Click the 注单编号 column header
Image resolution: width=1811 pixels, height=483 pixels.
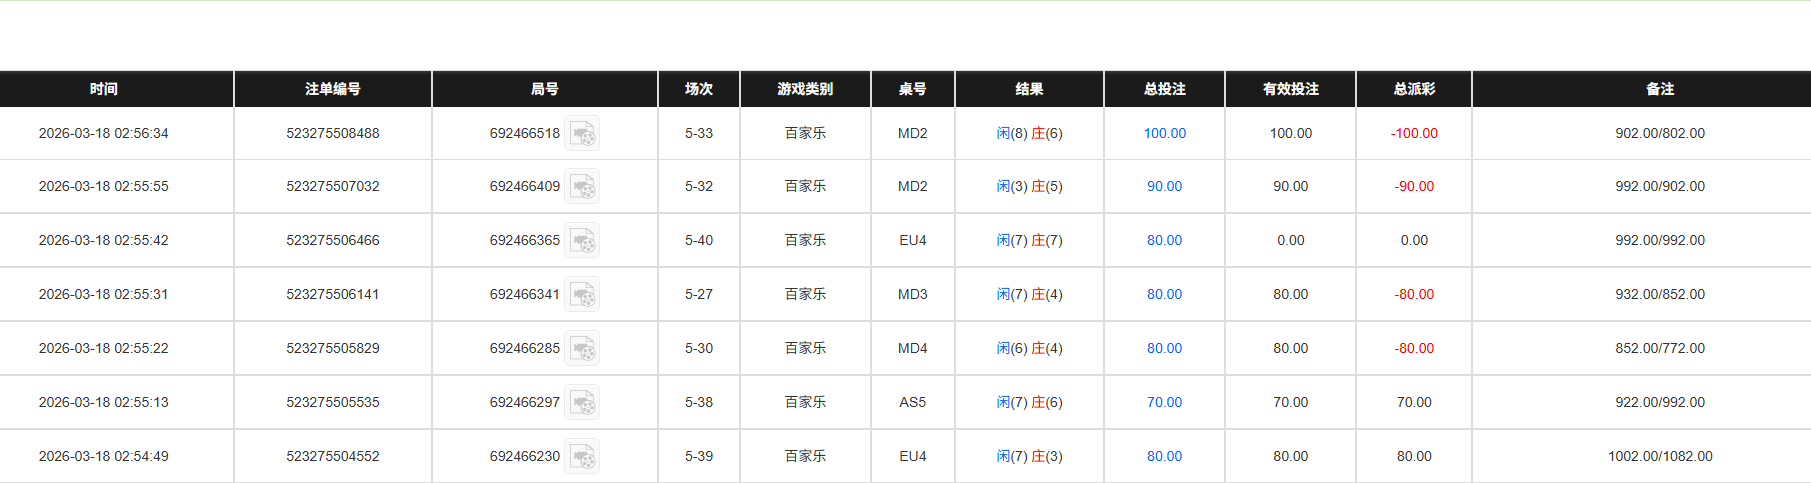[x=333, y=89]
